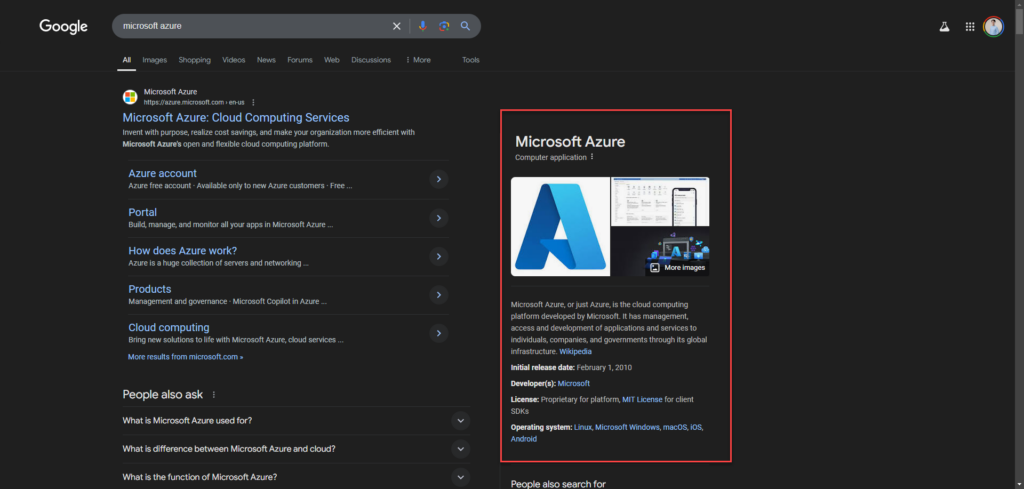Click the magnifying glass search icon

click(466, 26)
